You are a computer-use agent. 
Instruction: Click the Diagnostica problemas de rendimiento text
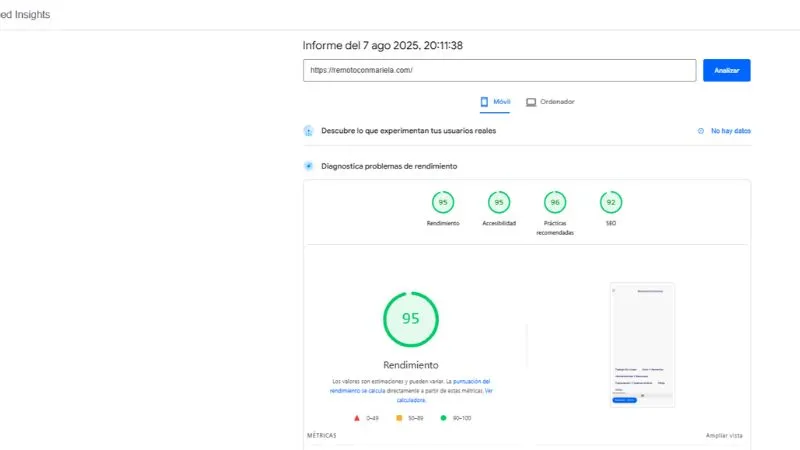(389, 166)
